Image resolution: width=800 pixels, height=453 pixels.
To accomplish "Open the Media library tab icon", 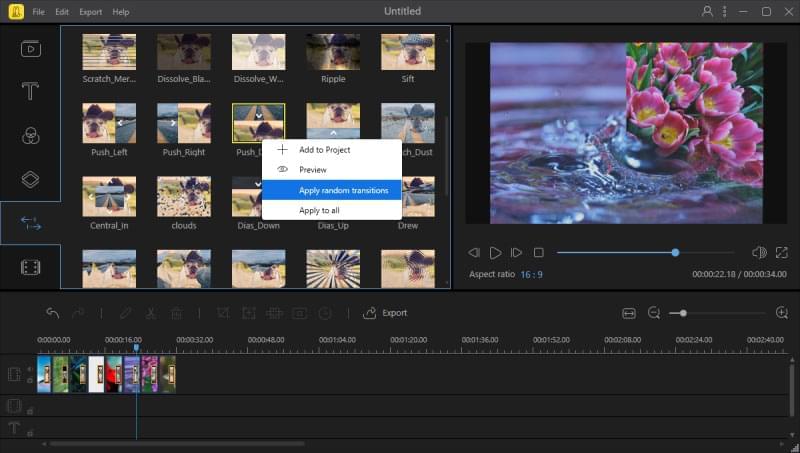I will (30, 48).
